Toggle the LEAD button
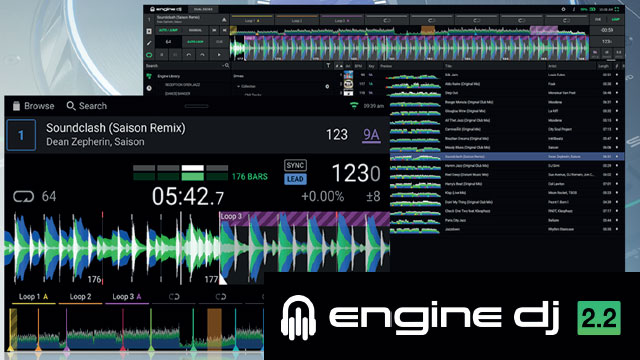Viewport: 640px width, 360px height. click(295, 179)
